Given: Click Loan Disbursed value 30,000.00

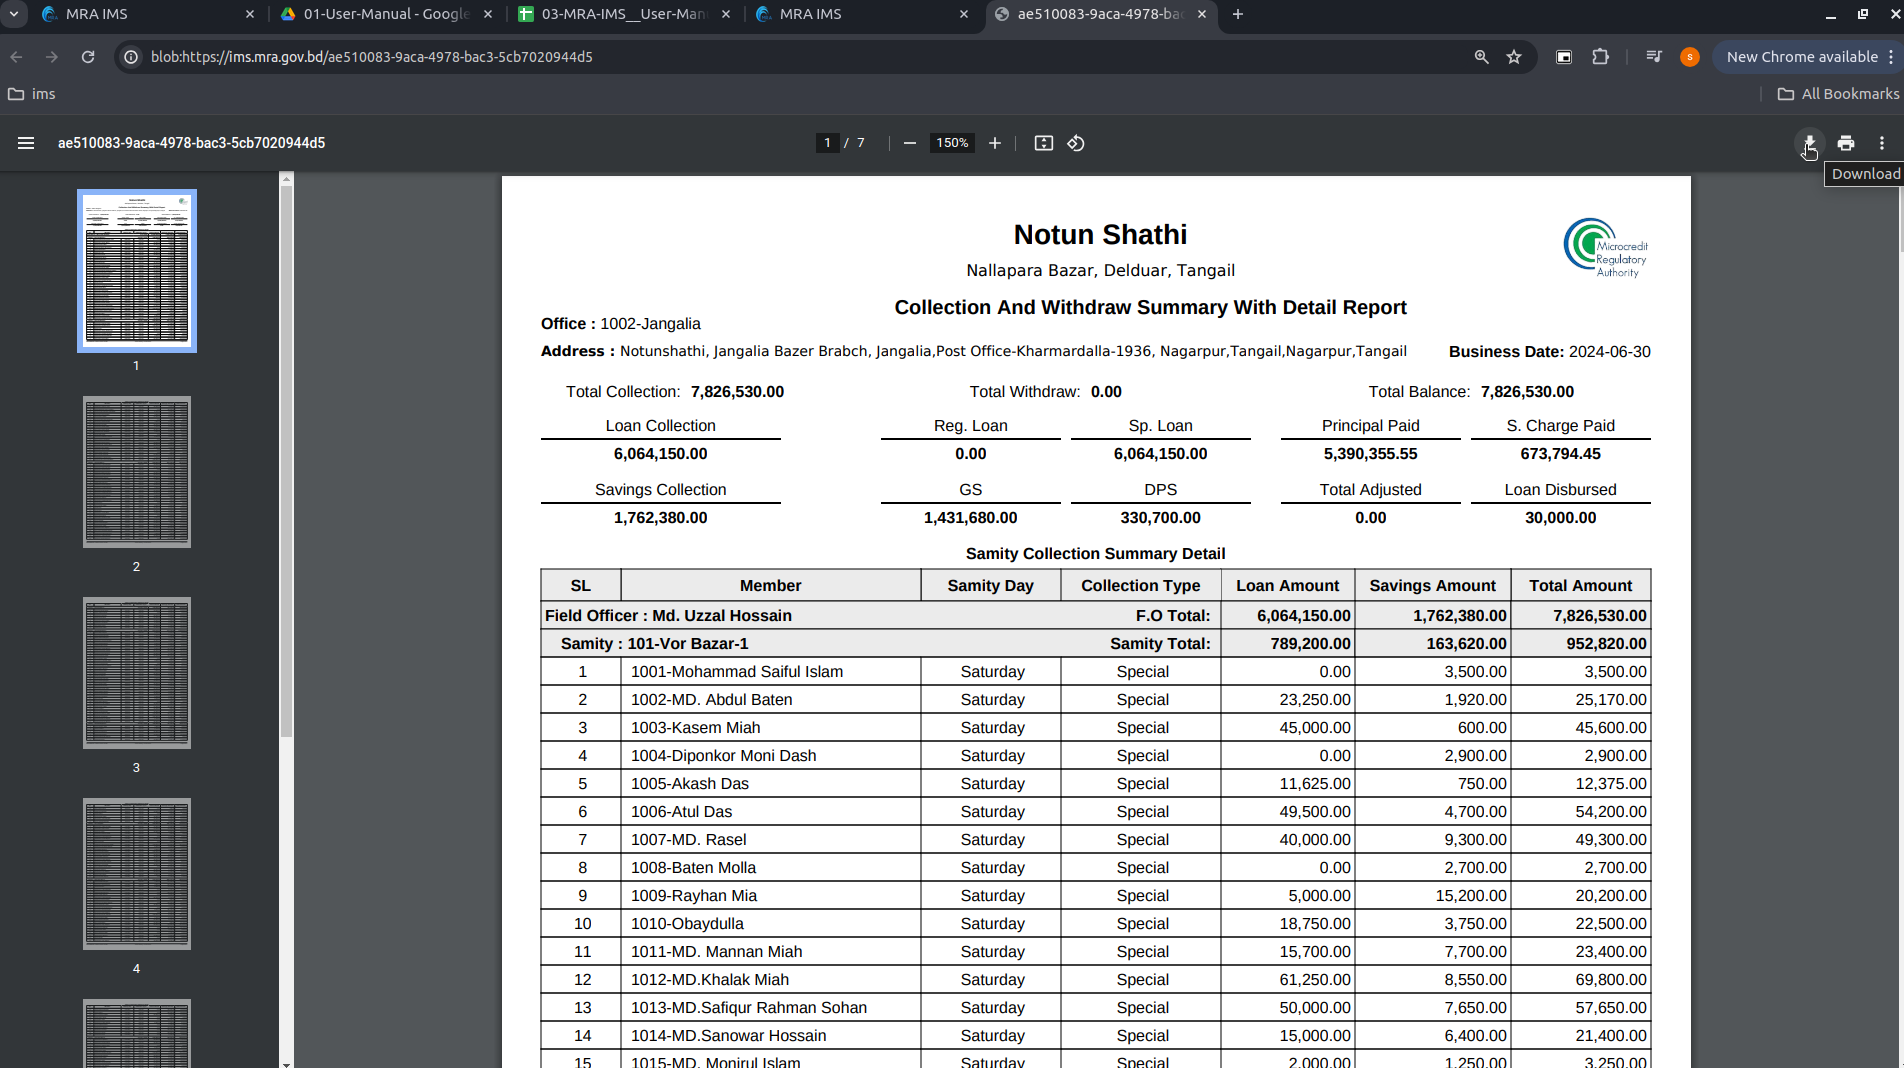Looking at the screenshot, I should click(1560, 518).
